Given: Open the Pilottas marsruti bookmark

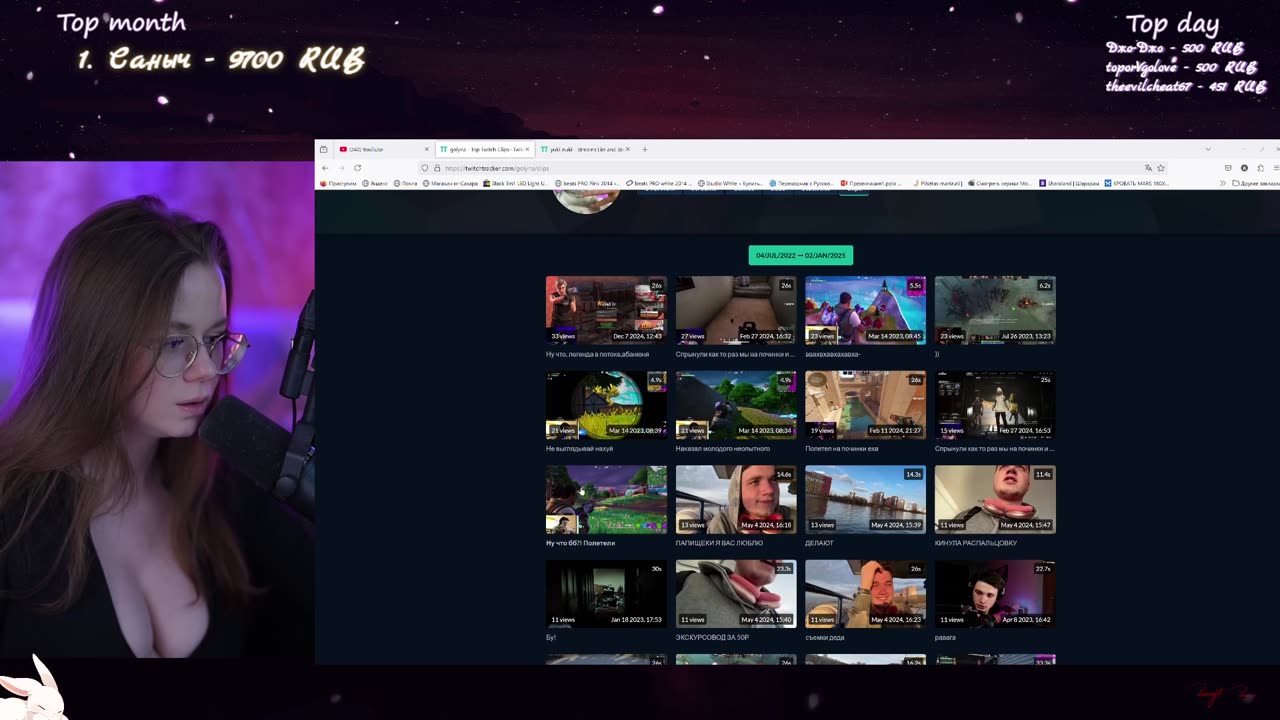Looking at the screenshot, I should click(938, 183).
